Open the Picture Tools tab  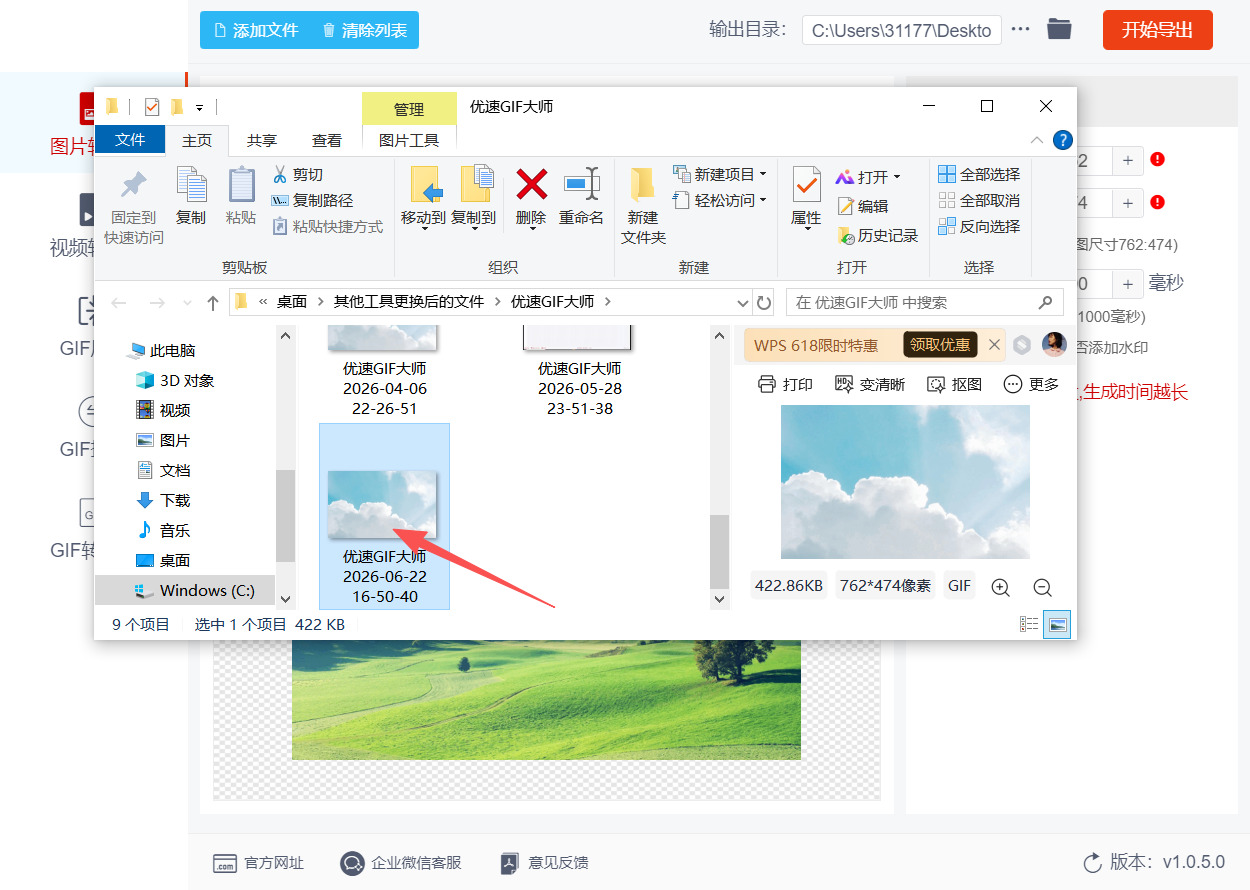[x=409, y=140]
